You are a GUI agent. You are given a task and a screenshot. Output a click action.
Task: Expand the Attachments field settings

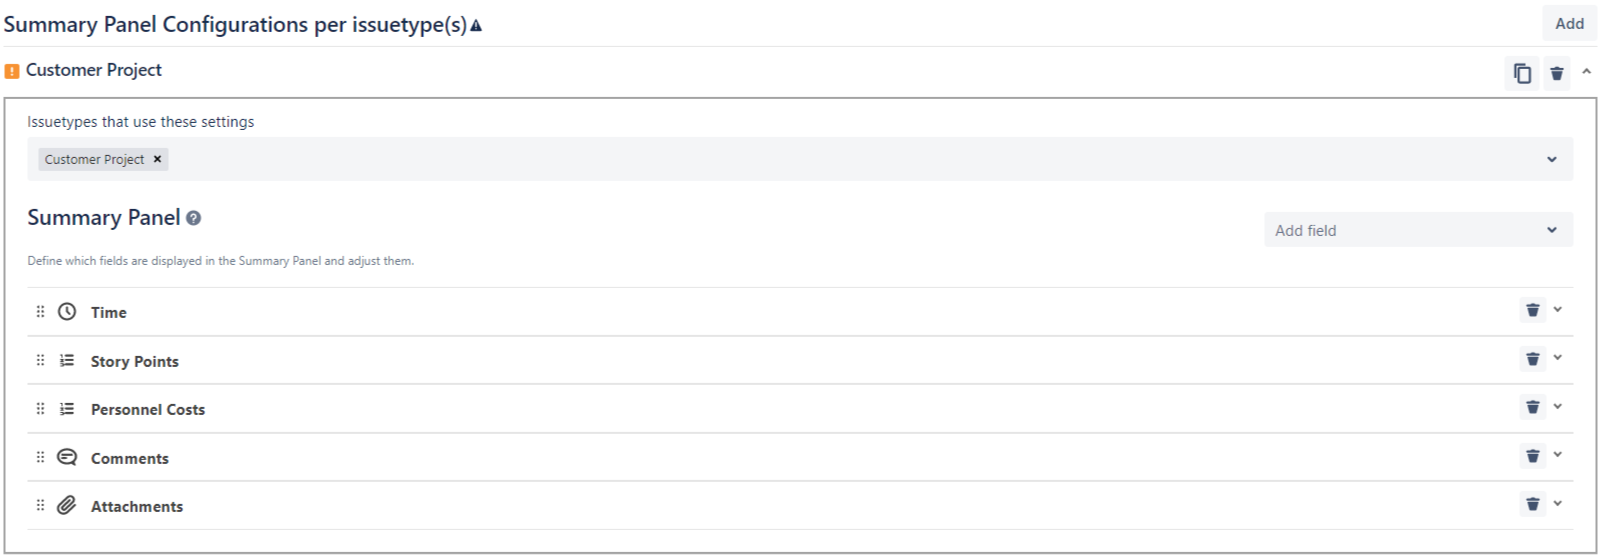pos(1558,504)
